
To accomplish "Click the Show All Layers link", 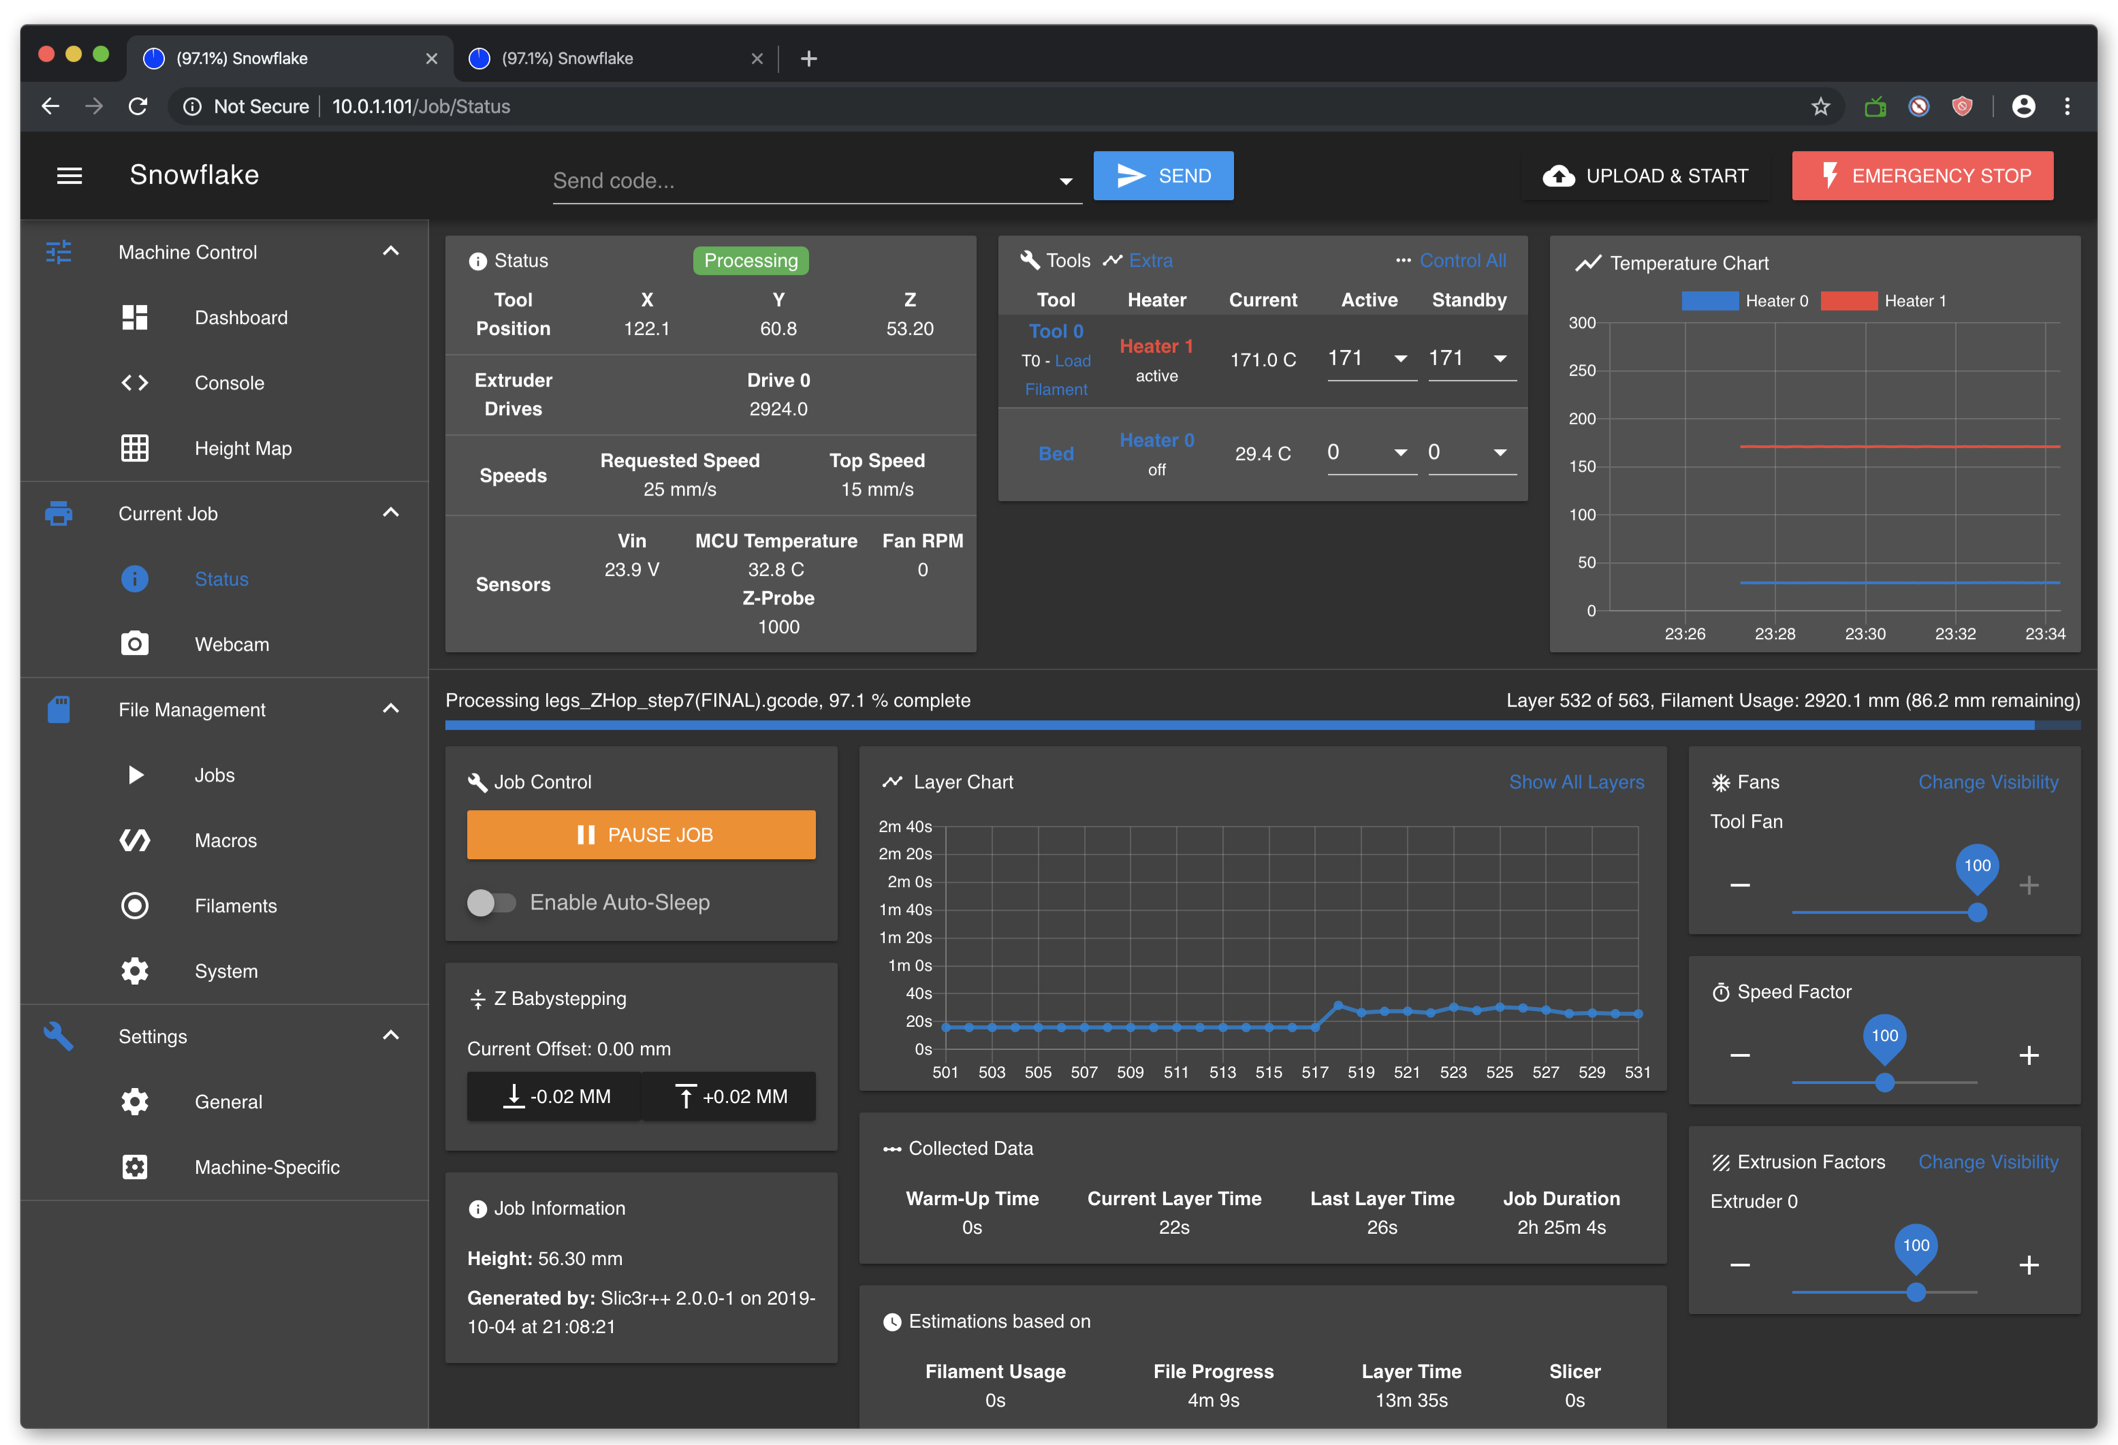I will [1575, 782].
